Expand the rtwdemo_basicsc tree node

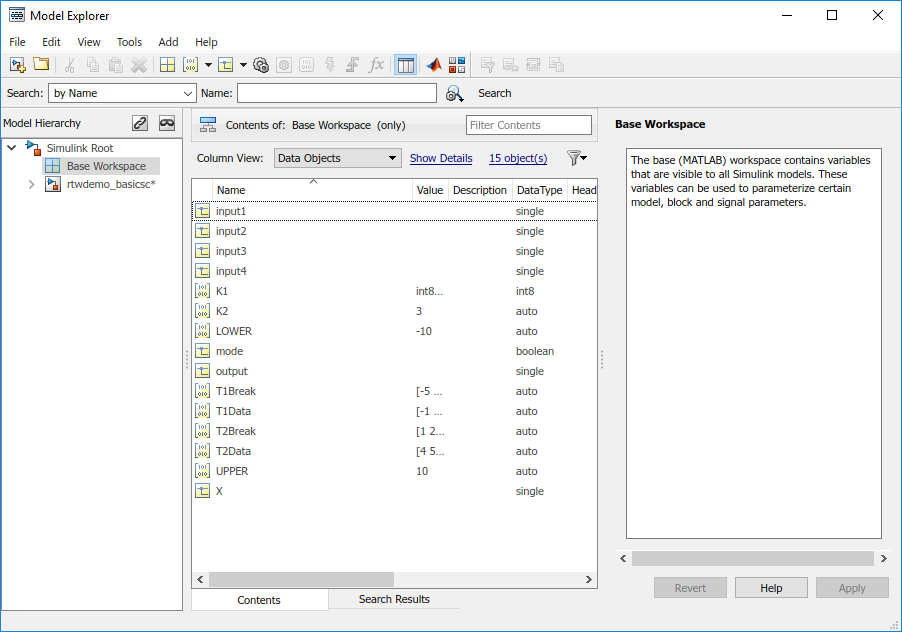click(32, 184)
